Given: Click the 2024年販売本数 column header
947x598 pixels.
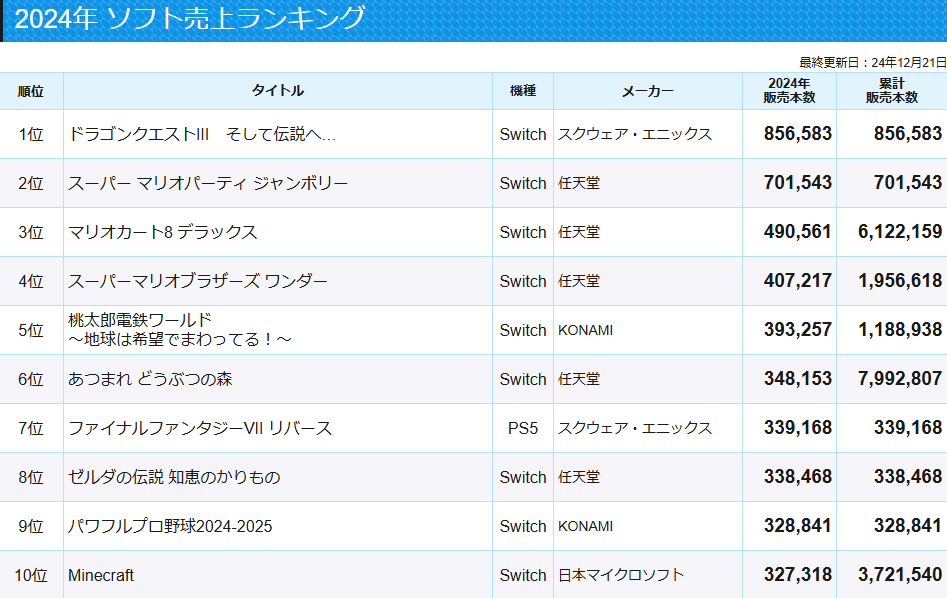Looking at the screenshot, I should [789, 91].
